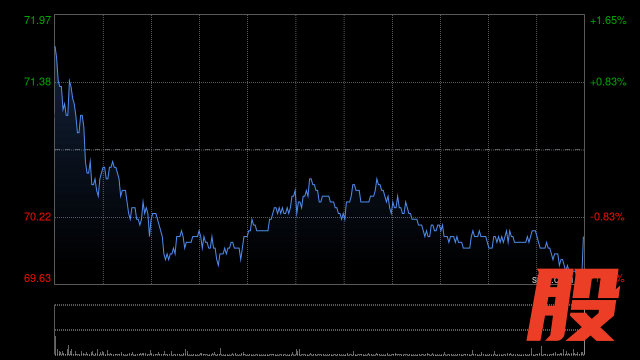Click the -0.83% percentage label
The image size is (640, 360).
click(x=607, y=217)
